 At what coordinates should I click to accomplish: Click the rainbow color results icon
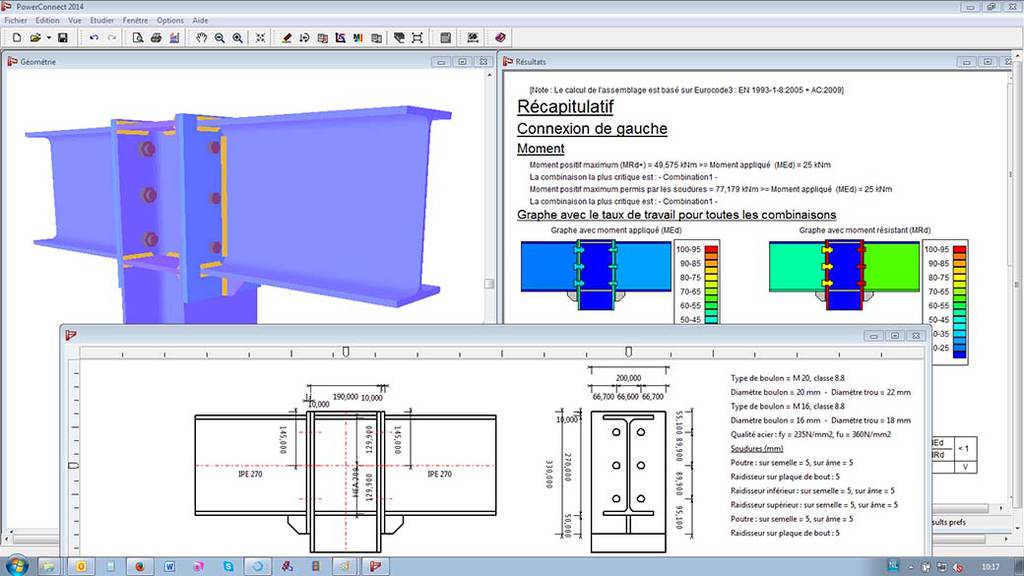click(358, 38)
